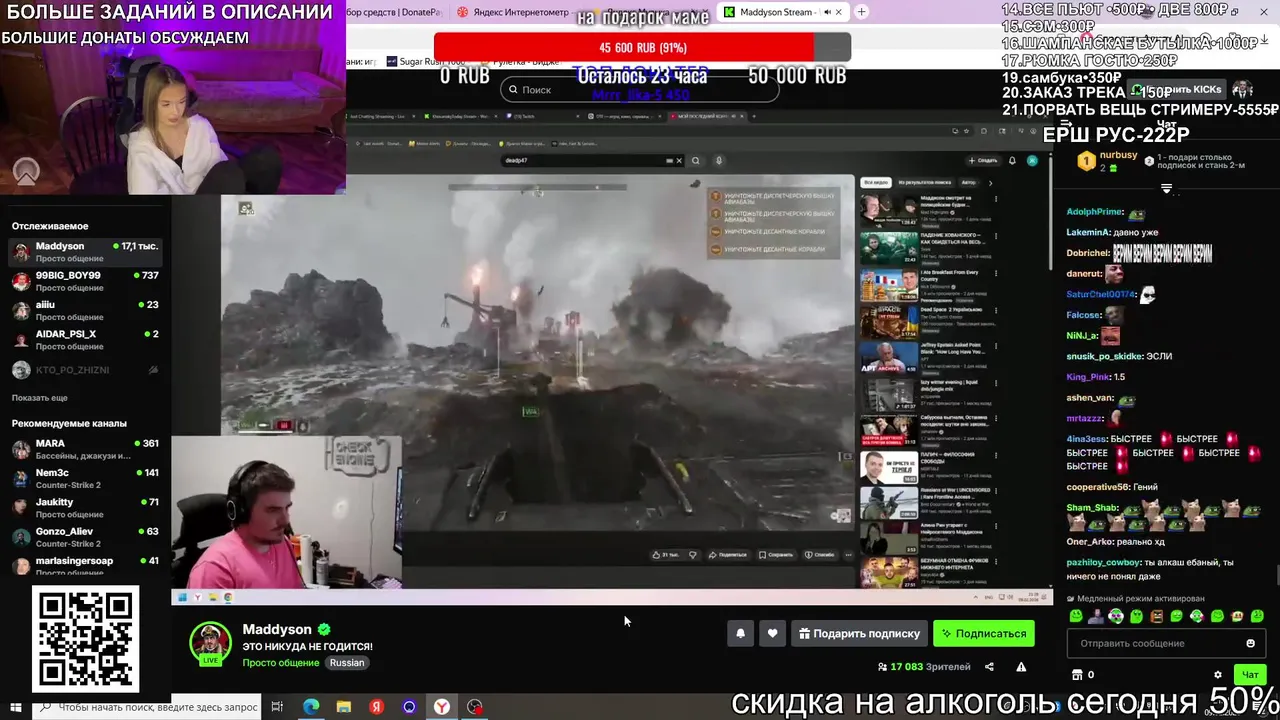Click the search magnifier icon in Kick search
The width and height of the screenshot is (1280, 720).
[513, 90]
